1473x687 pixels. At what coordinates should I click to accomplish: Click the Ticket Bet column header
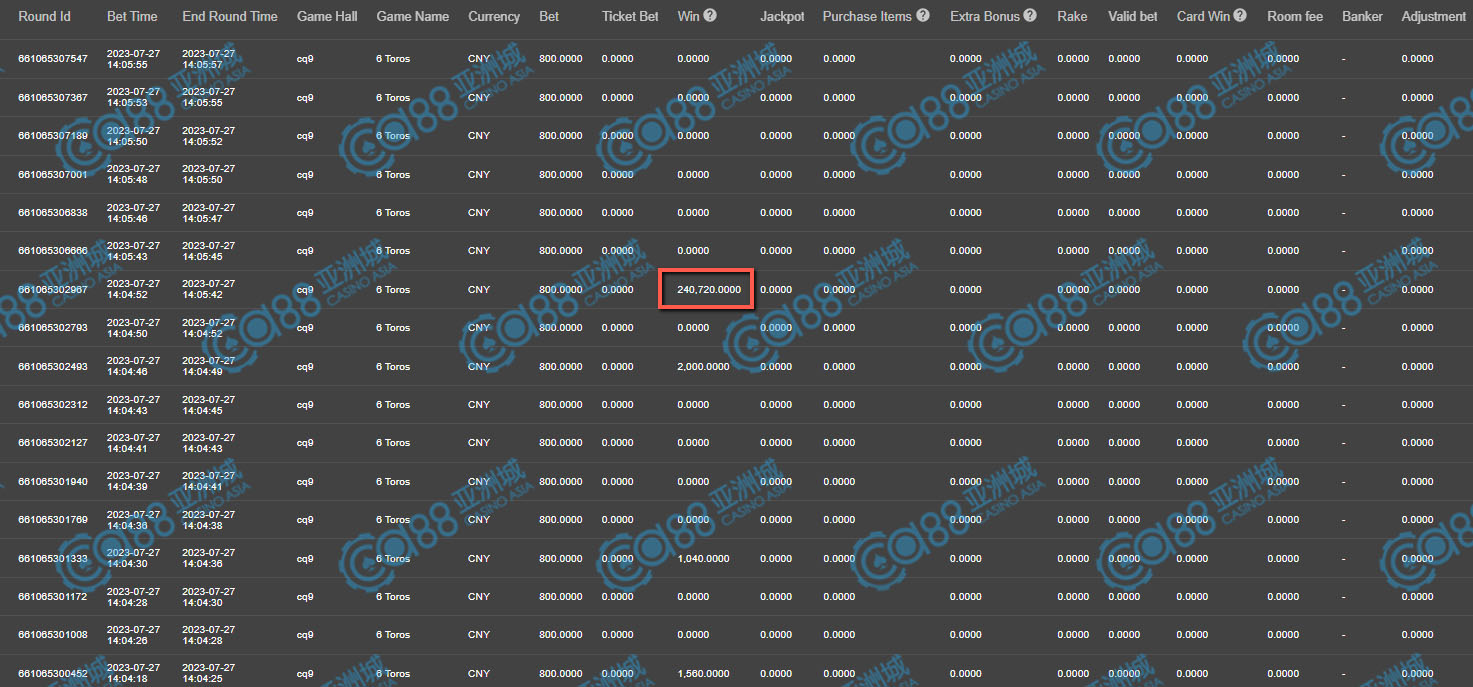point(630,16)
